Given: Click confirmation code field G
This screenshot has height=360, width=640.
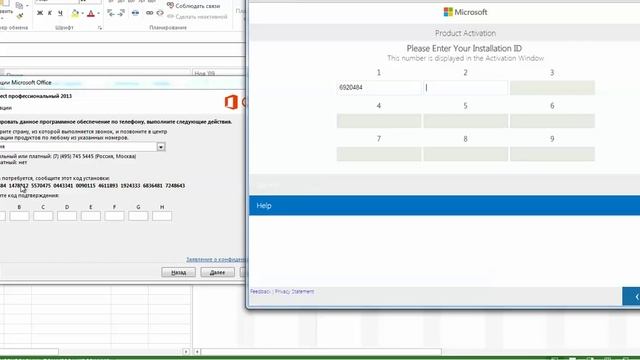Looking at the screenshot, I should [138, 216].
